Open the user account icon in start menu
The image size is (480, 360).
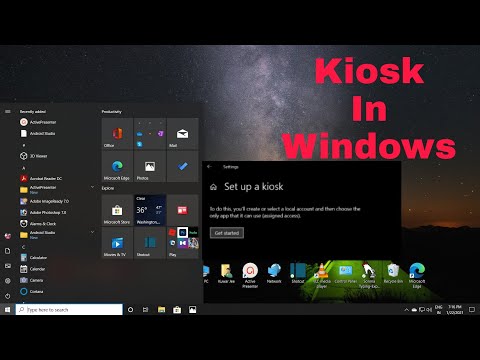(8, 236)
